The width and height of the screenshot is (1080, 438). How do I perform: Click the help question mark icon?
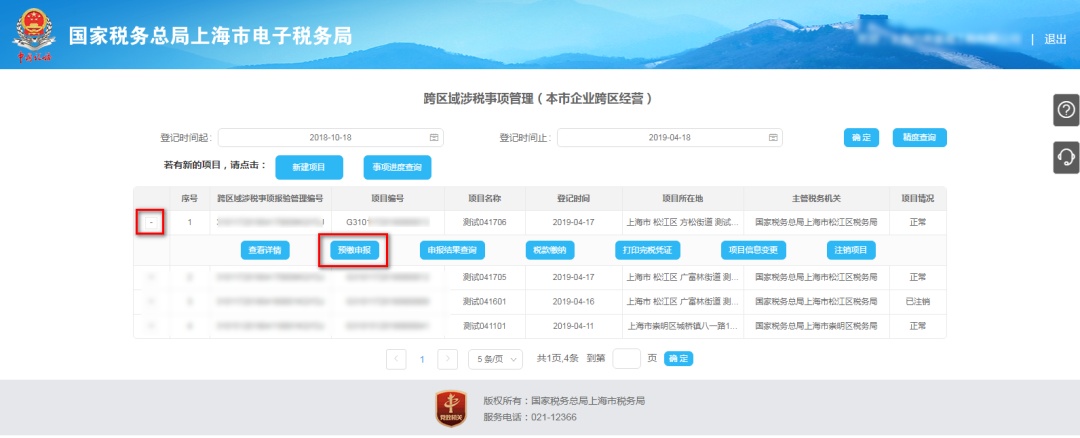tap(1067, 110)
